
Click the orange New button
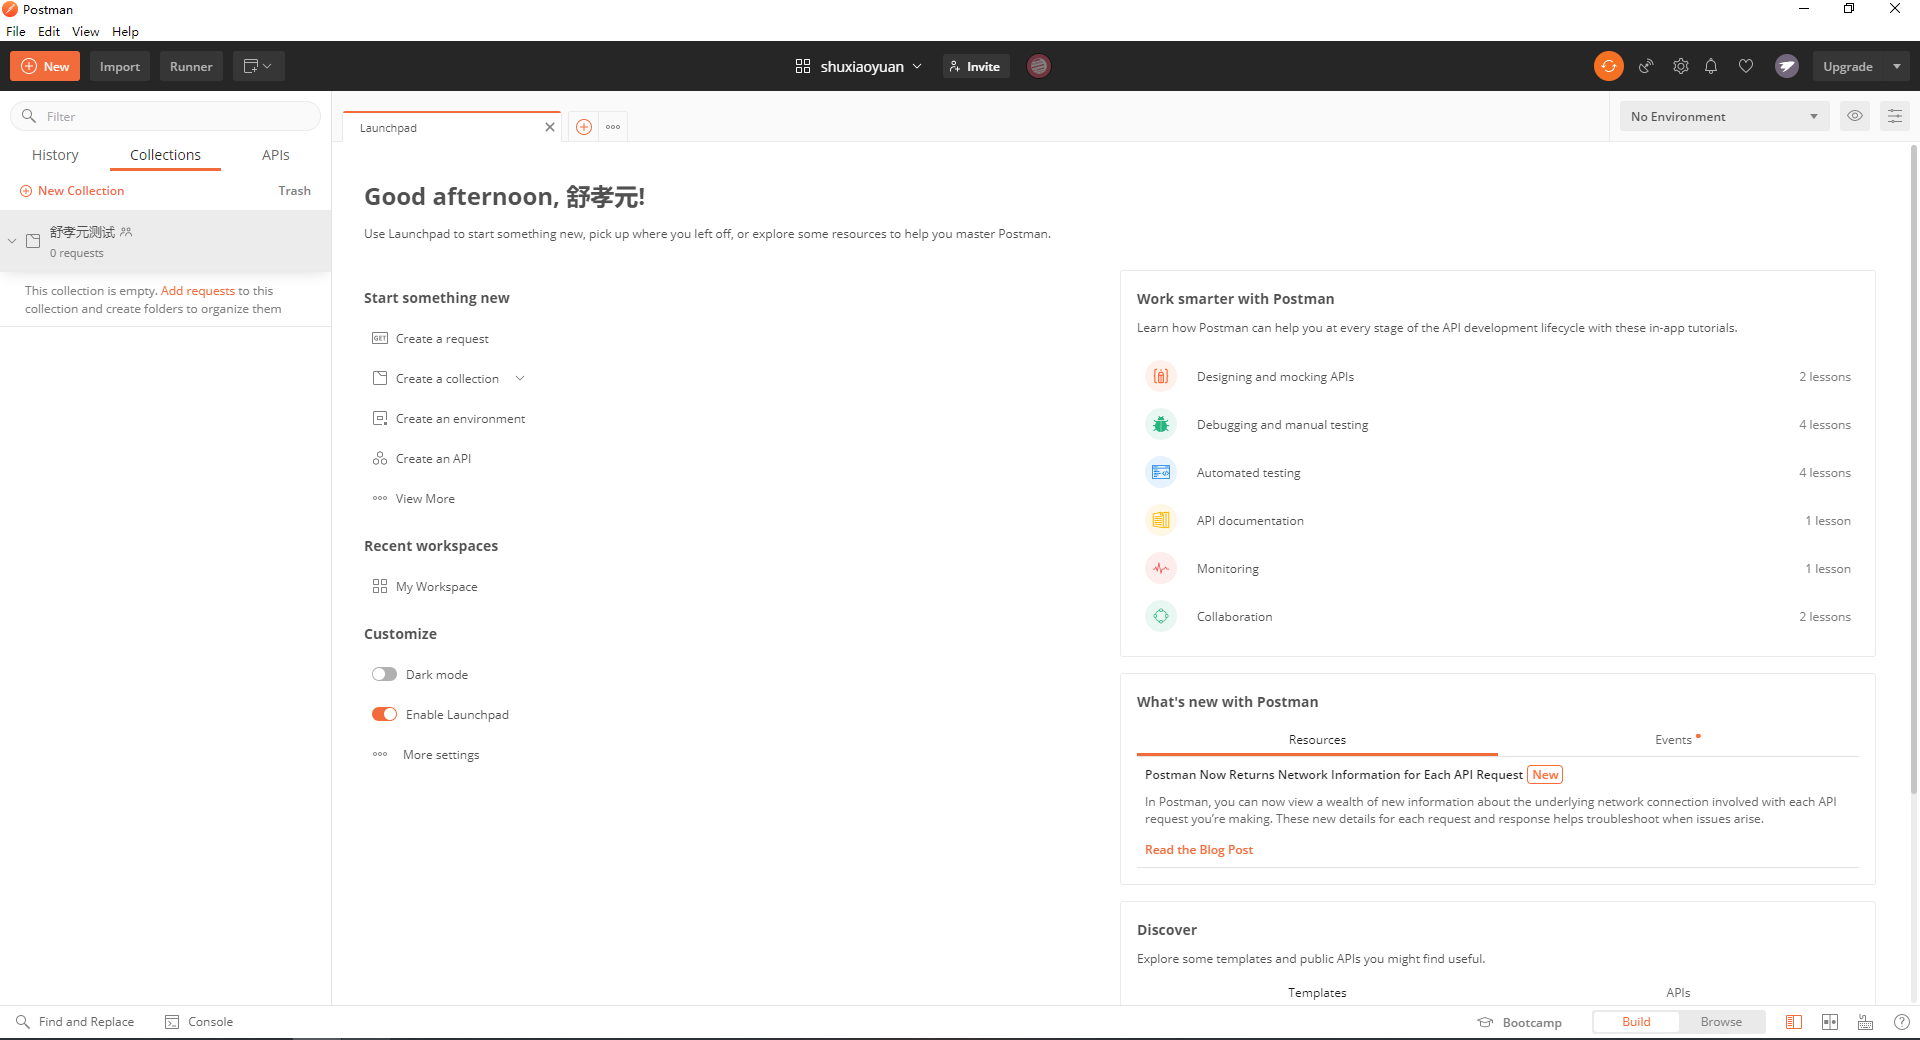coord(45,66)
